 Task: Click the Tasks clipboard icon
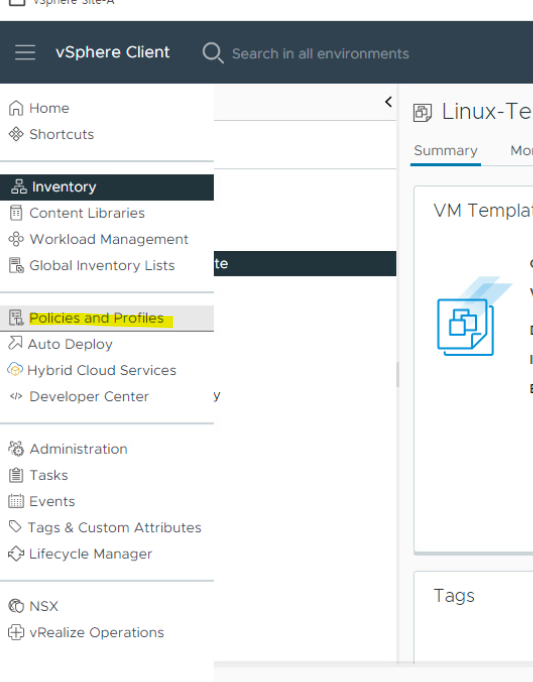tap(16, 475)
